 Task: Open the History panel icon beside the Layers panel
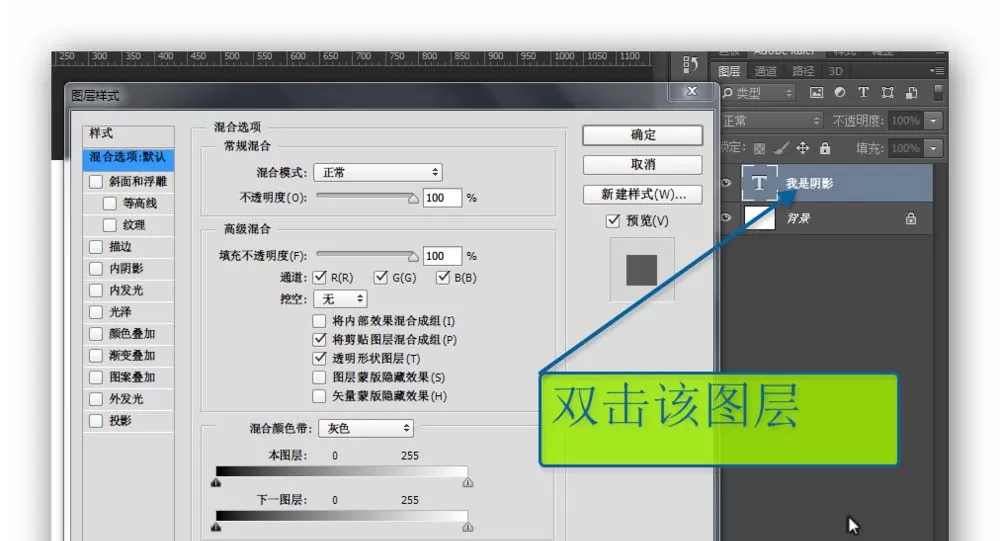690,64
